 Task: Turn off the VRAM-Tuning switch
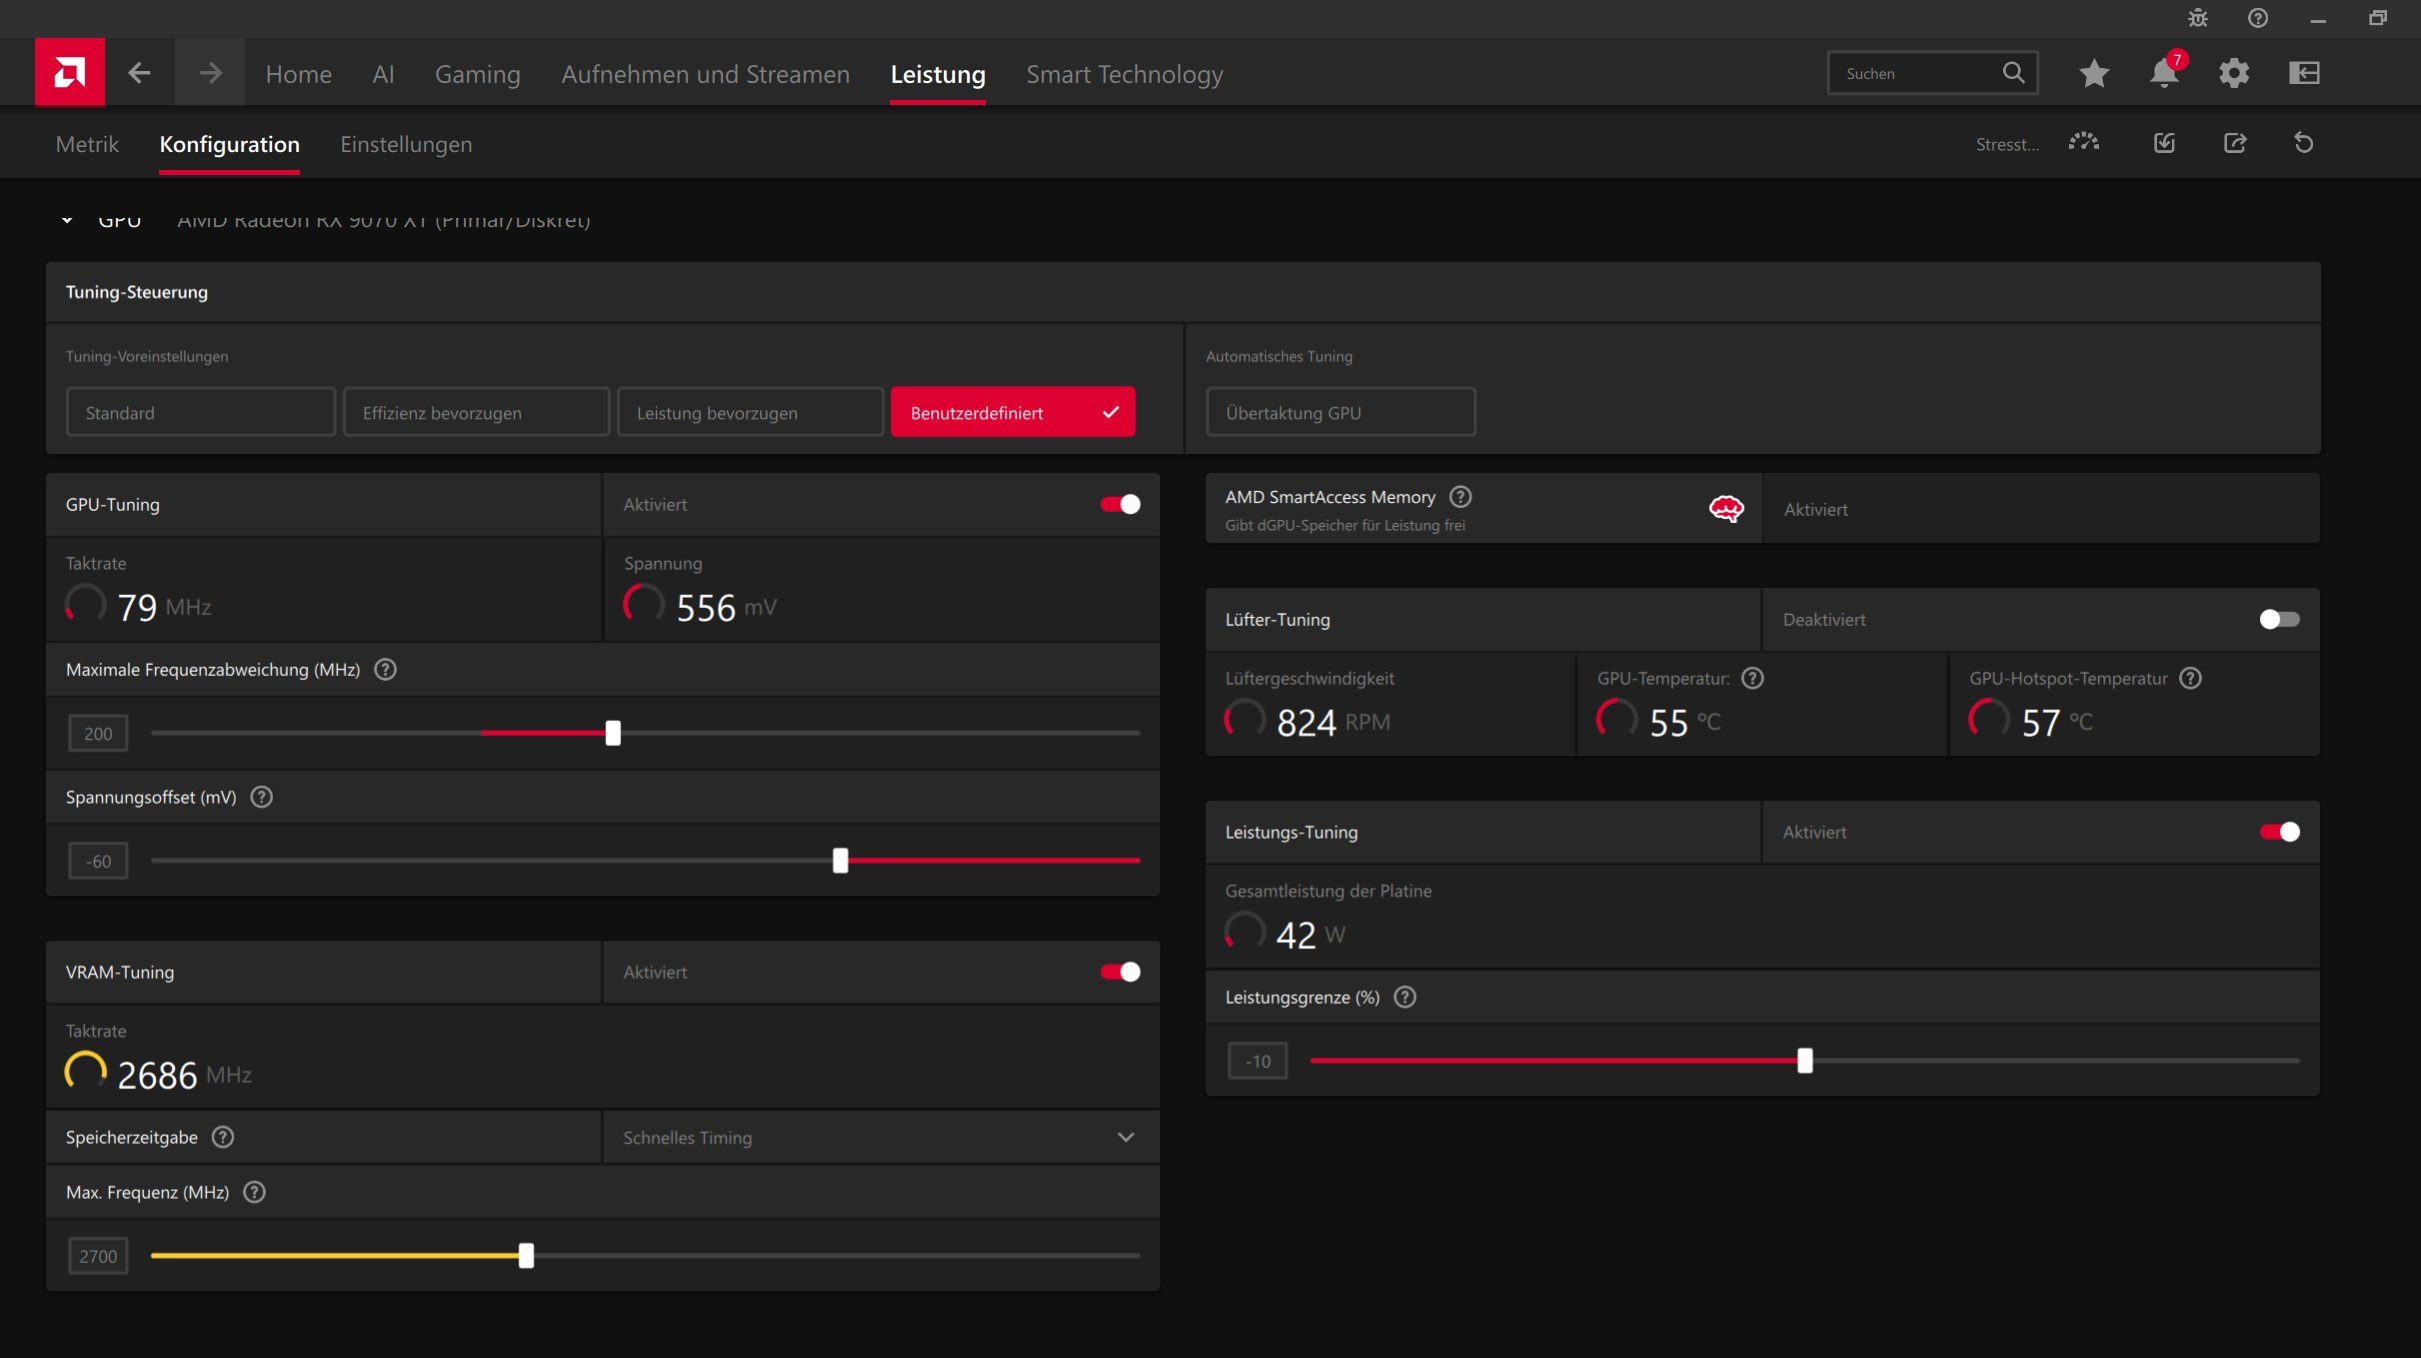1120,972
